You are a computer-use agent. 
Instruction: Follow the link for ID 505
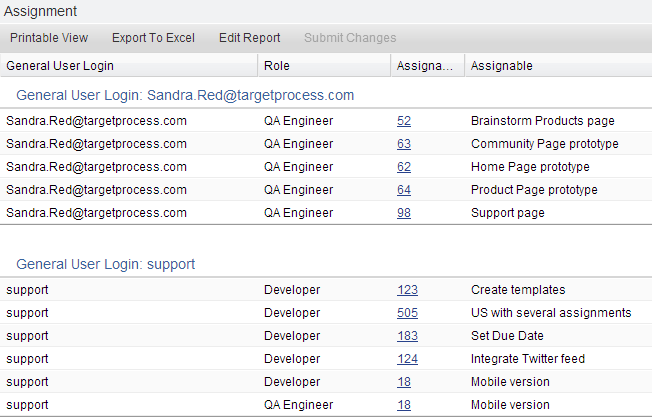[407, 313]
